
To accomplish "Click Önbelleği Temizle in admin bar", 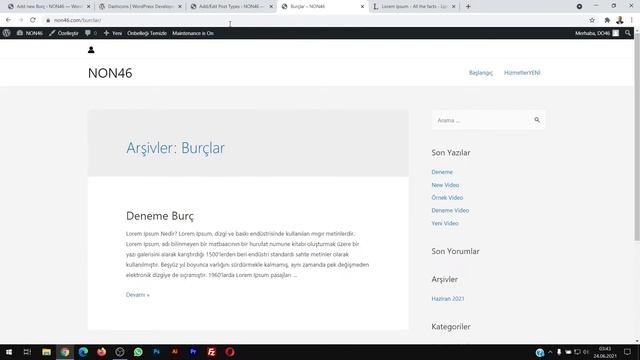I will [147, 33].
